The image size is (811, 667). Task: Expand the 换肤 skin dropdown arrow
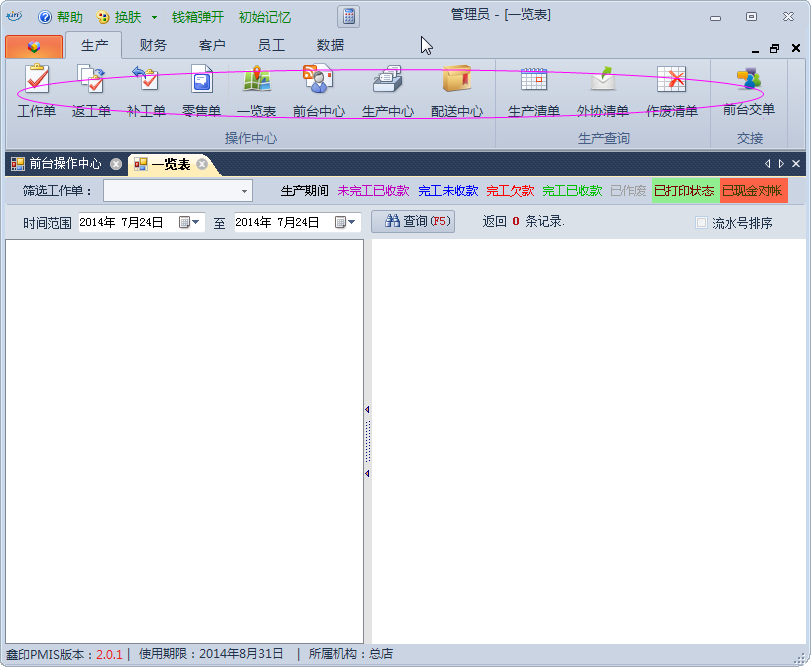tap(154, 18)
